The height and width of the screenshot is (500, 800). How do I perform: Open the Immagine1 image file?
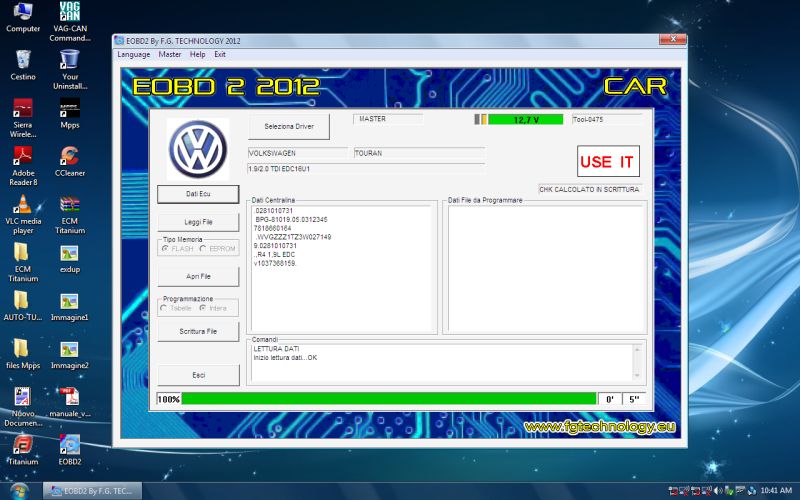pos(70,306)
